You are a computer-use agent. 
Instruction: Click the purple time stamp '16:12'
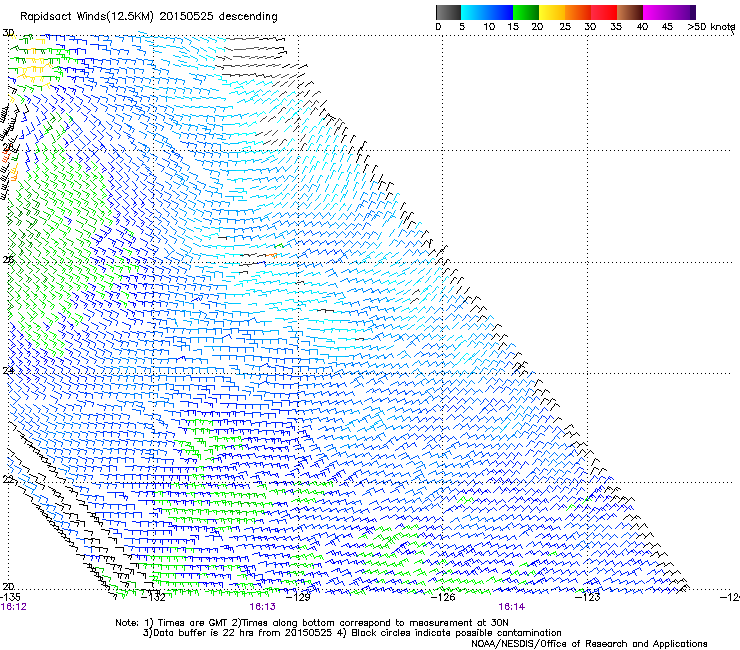14,607
